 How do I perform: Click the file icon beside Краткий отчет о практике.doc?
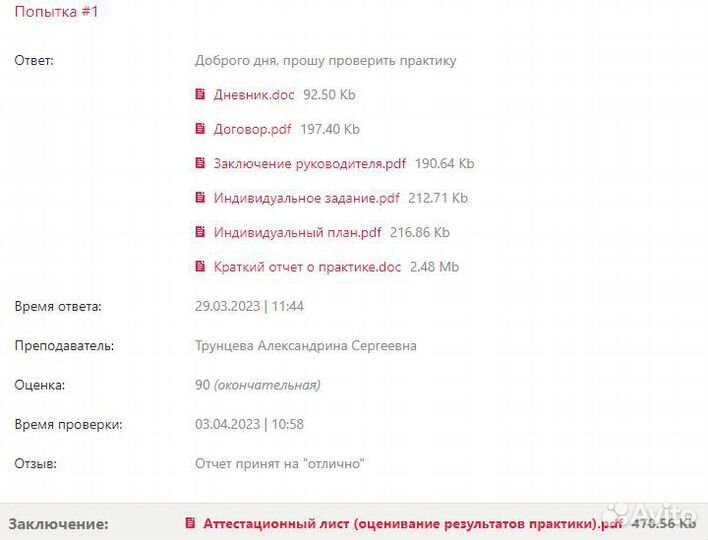point(200,266)
